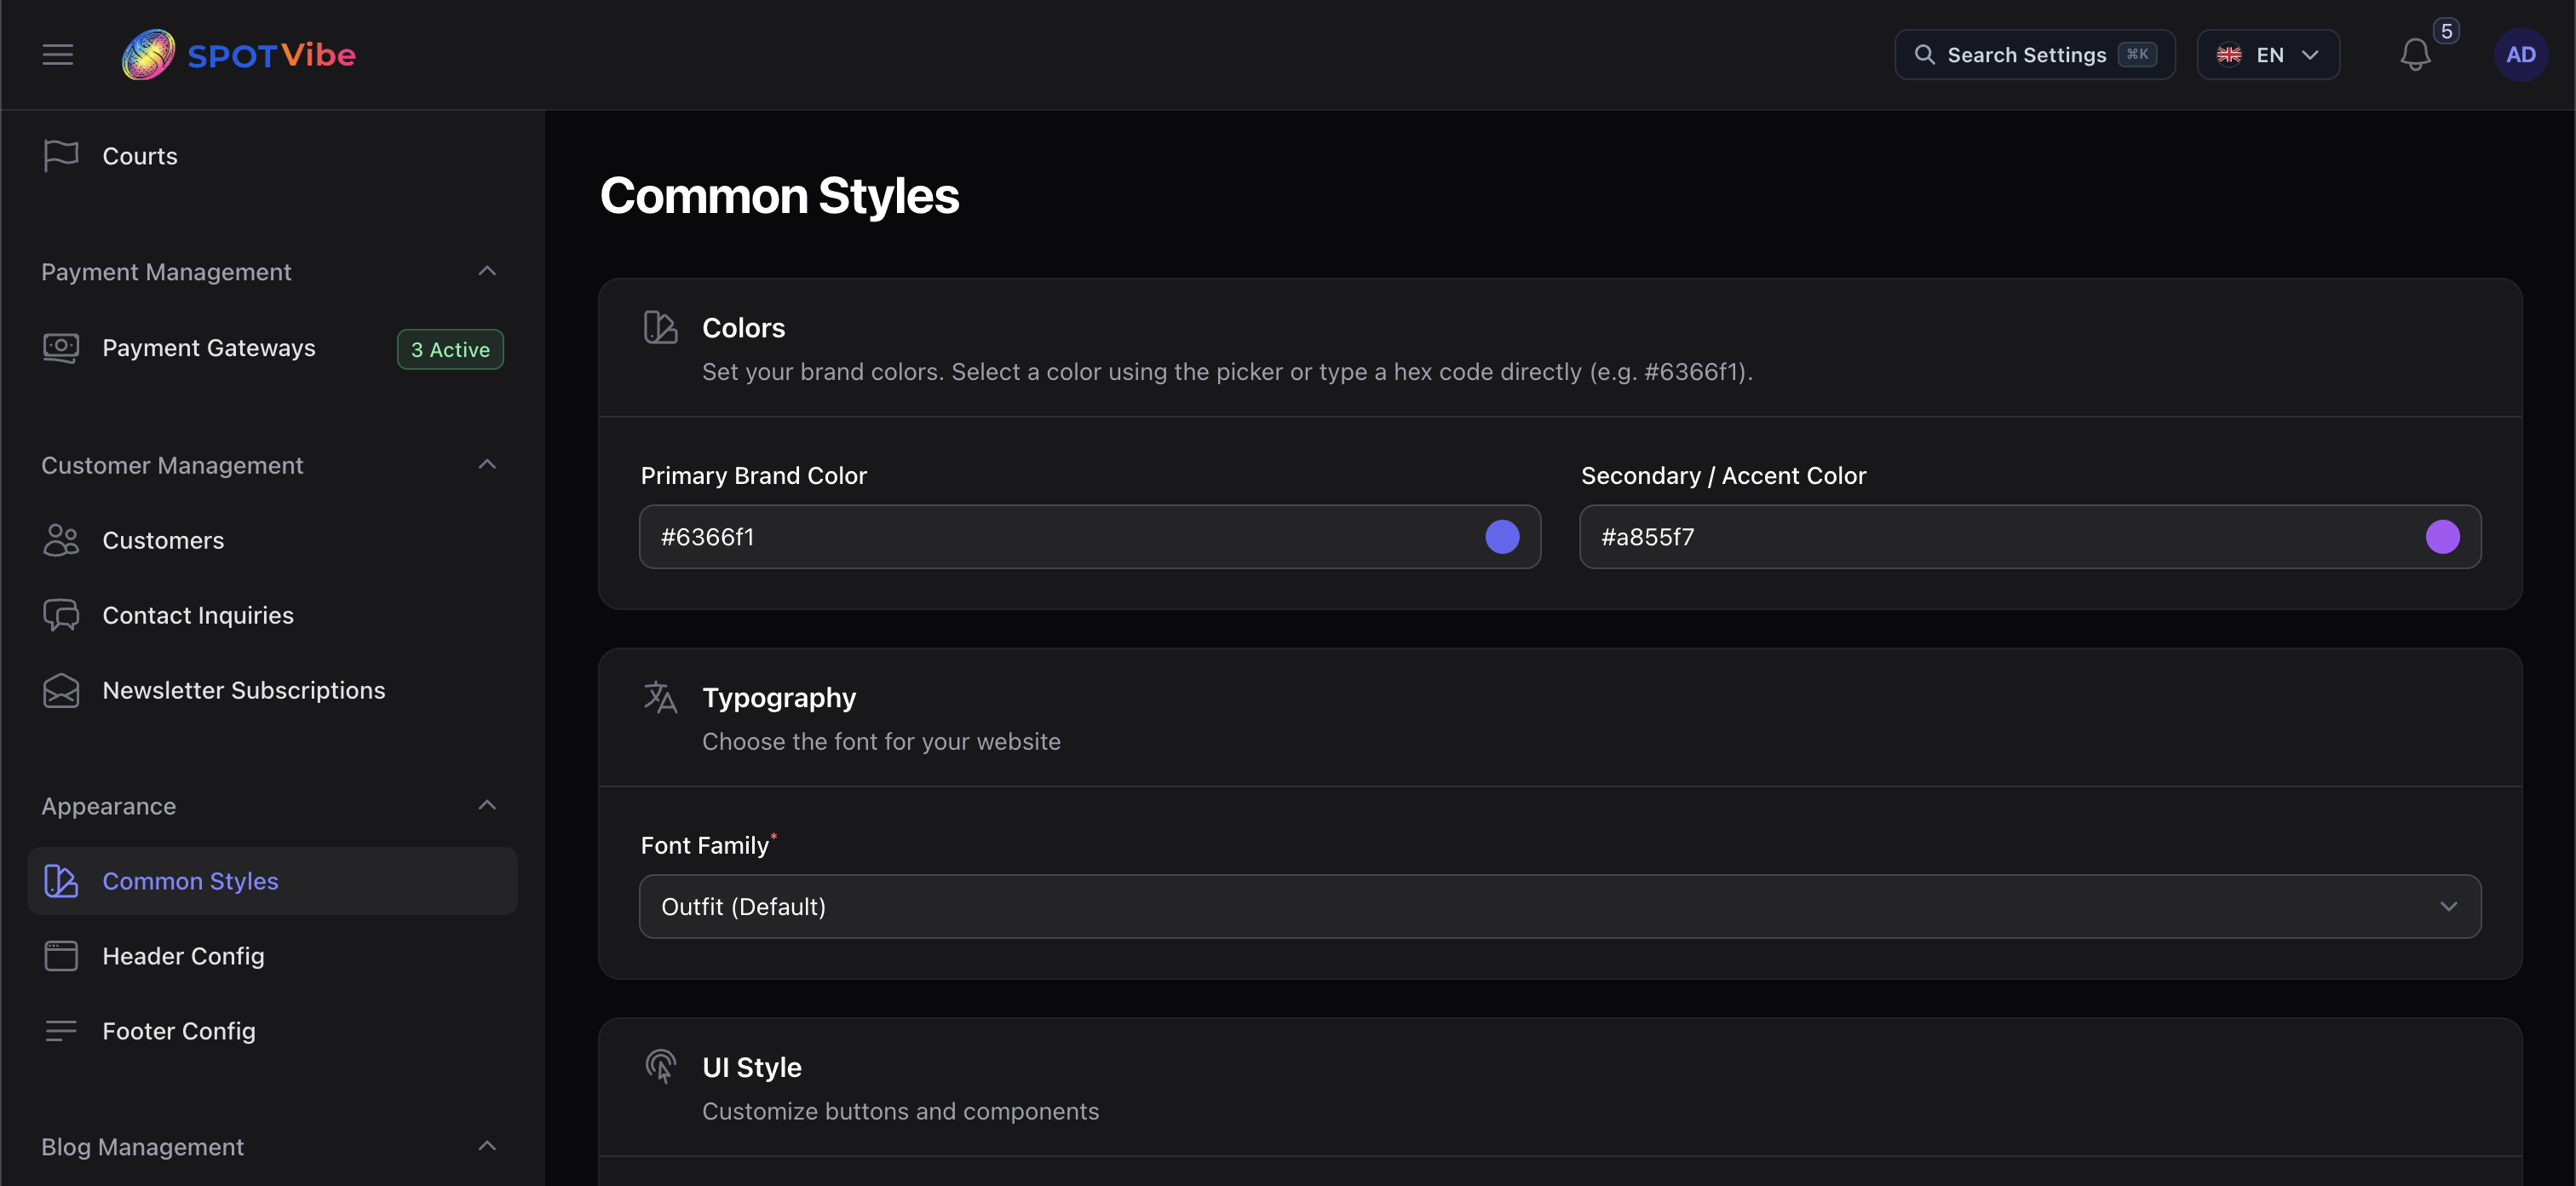This screenshot has width=2576, height=1186.
Task: Open the Courts menu item
Action: [x=272, y=156]
